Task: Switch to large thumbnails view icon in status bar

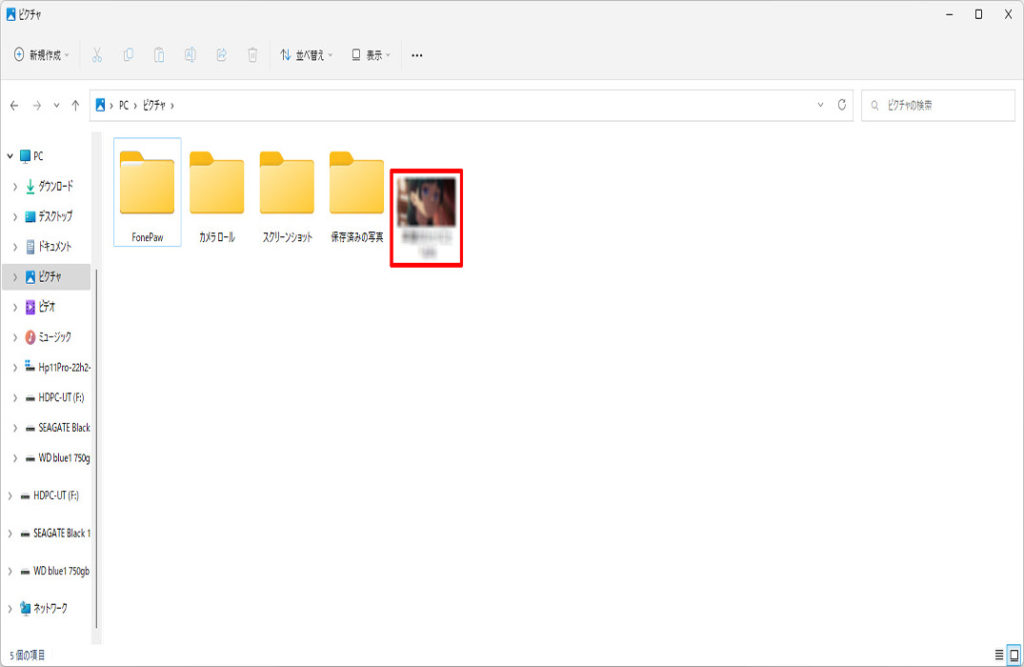Action: [x=1012, y=654]
